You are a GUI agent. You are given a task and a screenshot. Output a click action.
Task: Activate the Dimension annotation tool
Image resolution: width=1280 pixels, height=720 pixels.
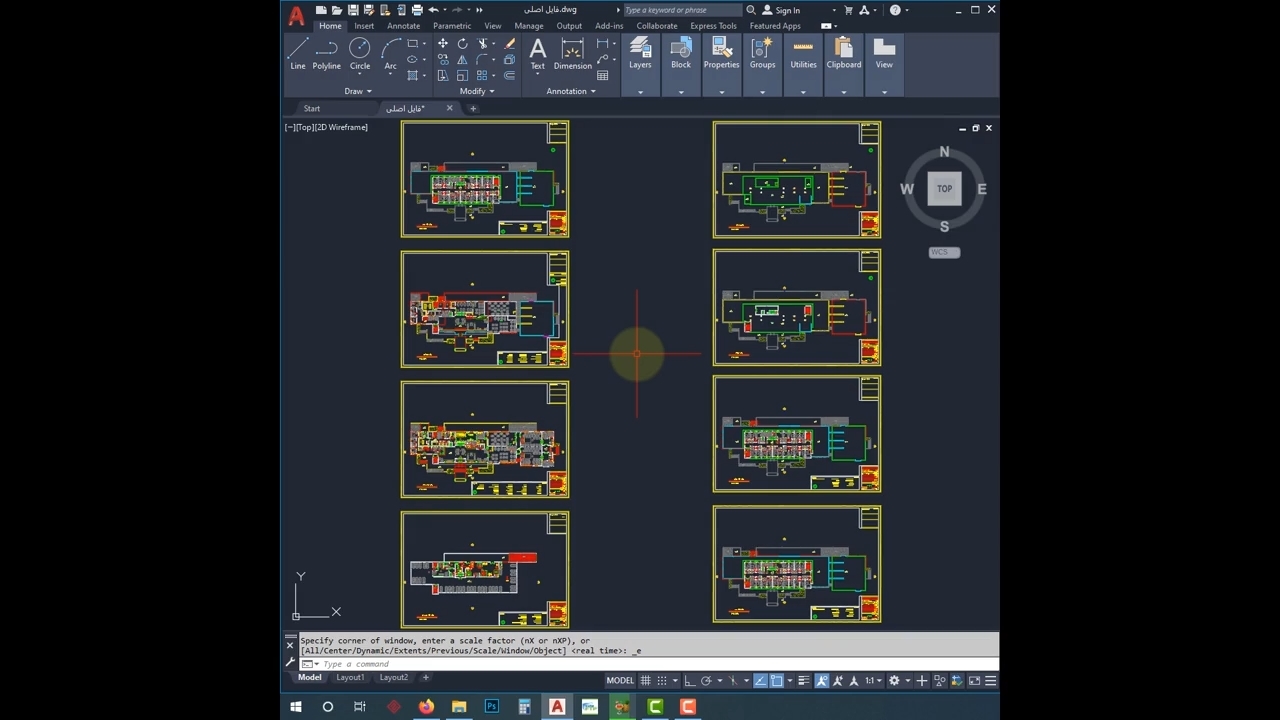click(x=572, y=53)
